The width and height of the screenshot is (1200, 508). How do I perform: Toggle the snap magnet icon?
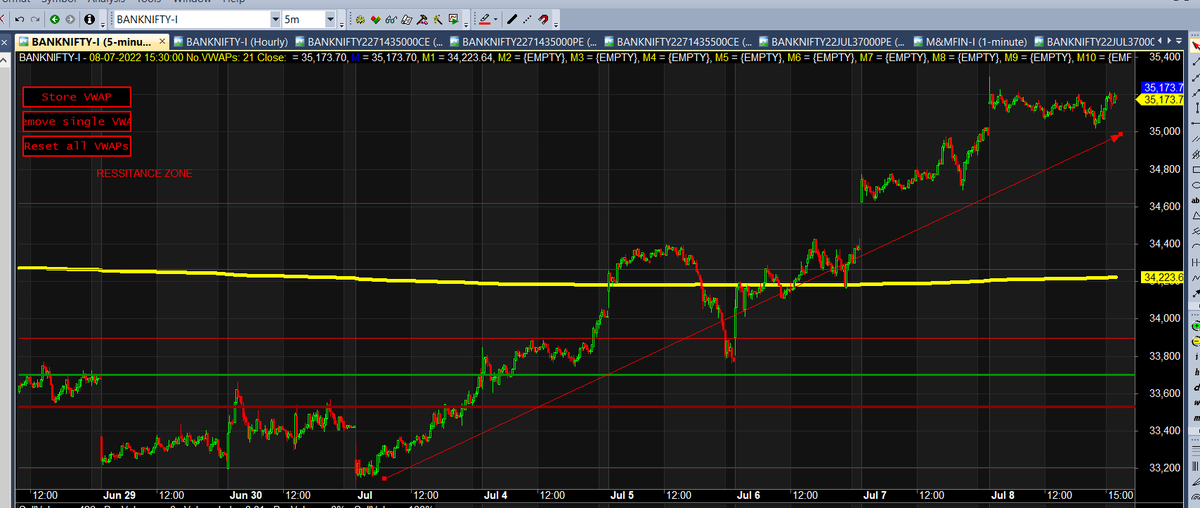[x=543, y=19]
